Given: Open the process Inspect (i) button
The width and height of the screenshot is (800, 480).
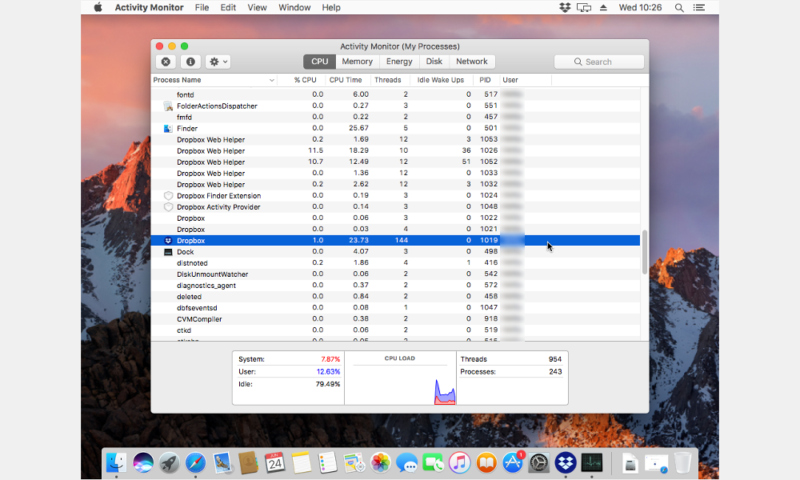Looking at the screenshot, I should point(190,62).
